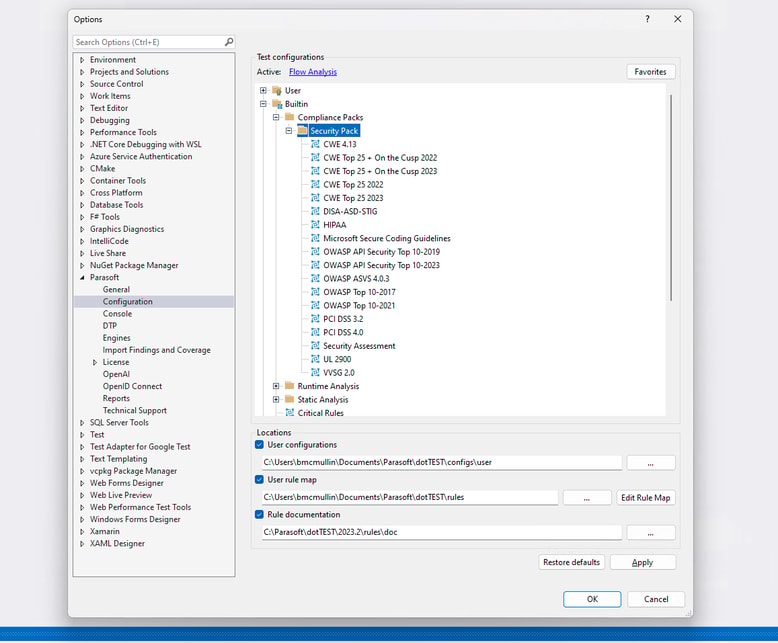The height and width of the screenshot is (643, 778).
Task: Expand the Runtime Analysis node
Action: click(276, 386)
